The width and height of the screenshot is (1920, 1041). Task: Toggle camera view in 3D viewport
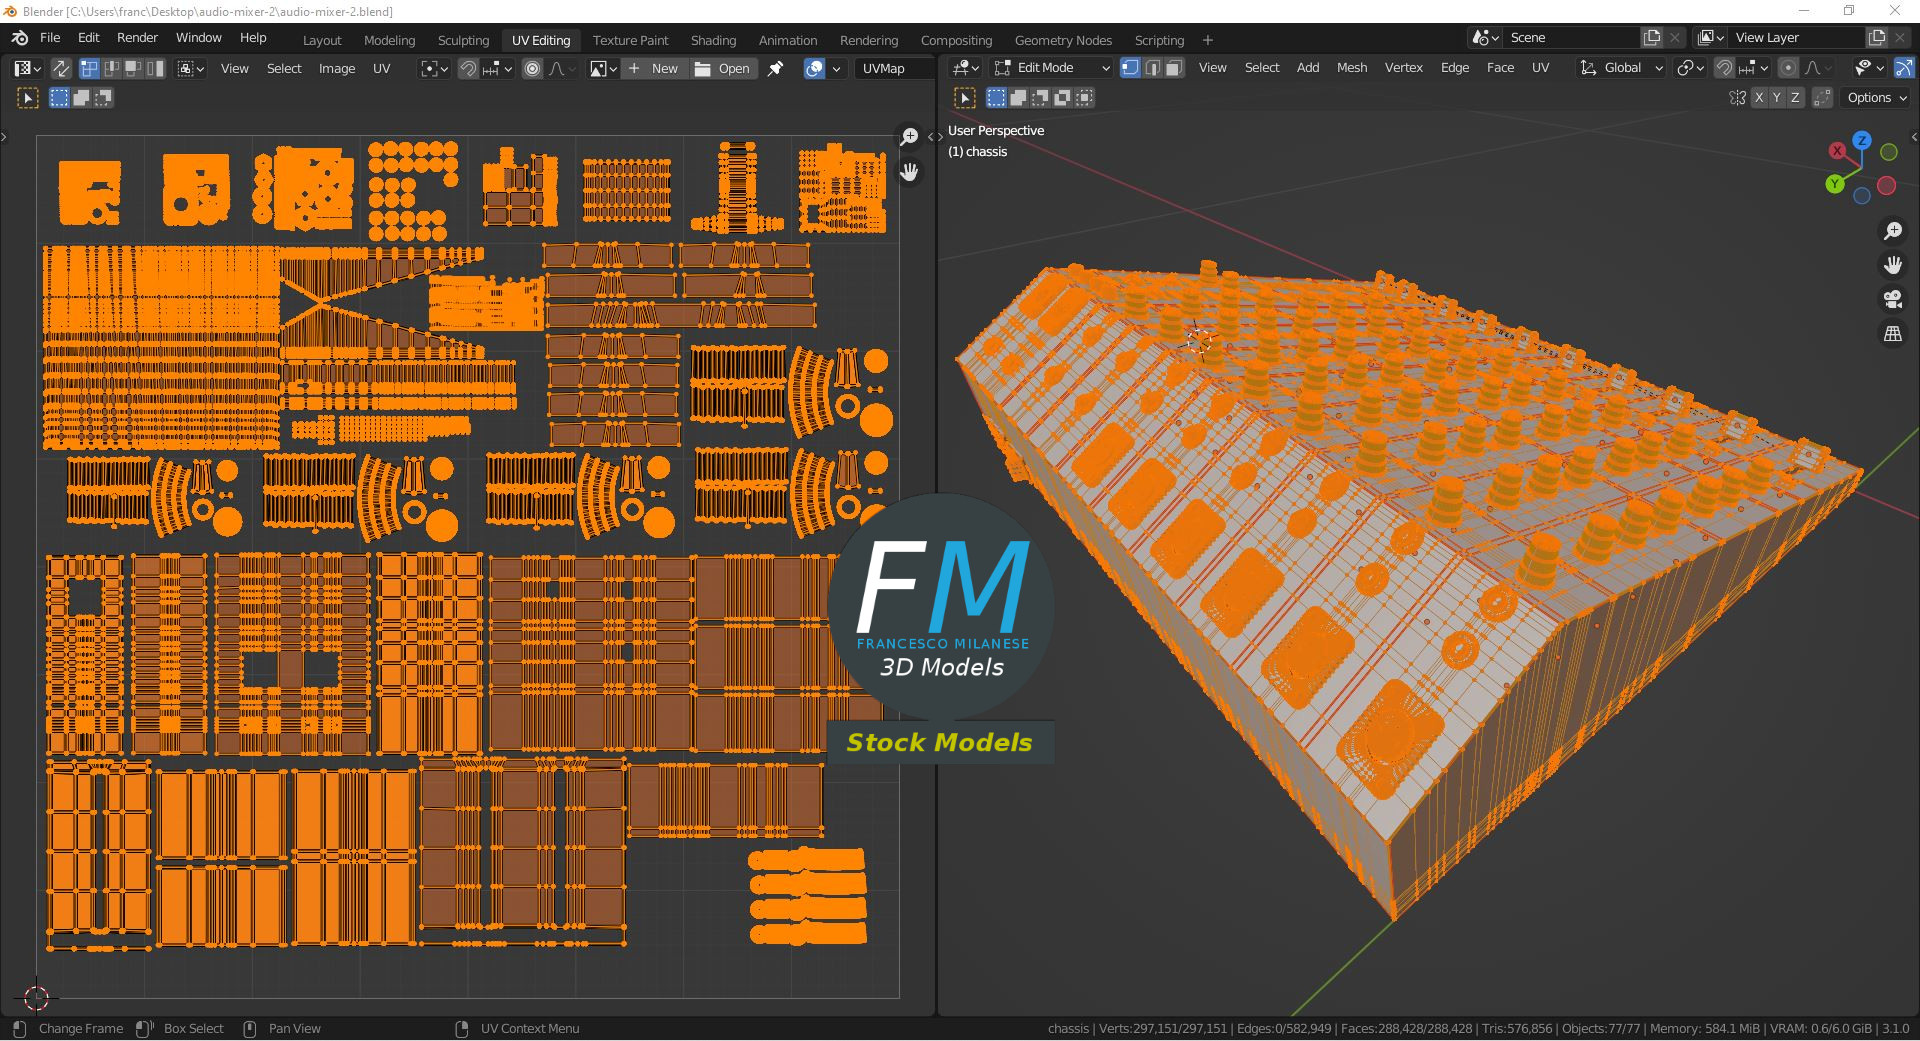pyautogui.click(x=1892, y=299)
